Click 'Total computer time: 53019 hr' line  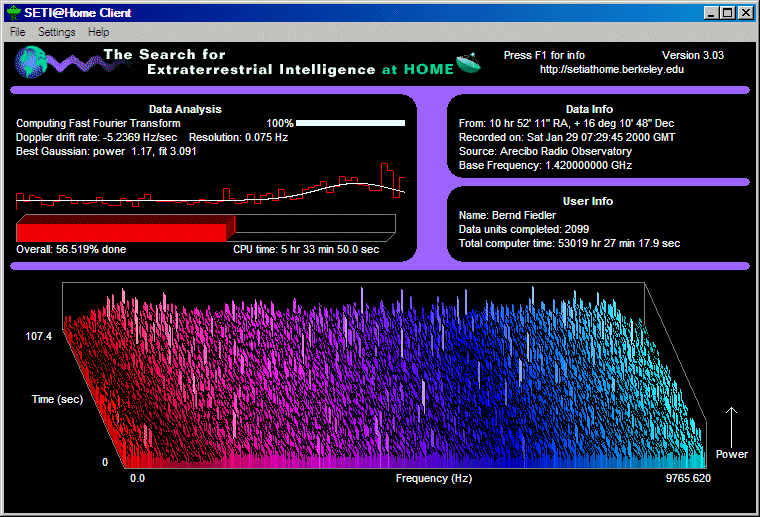tap(569, 243)
